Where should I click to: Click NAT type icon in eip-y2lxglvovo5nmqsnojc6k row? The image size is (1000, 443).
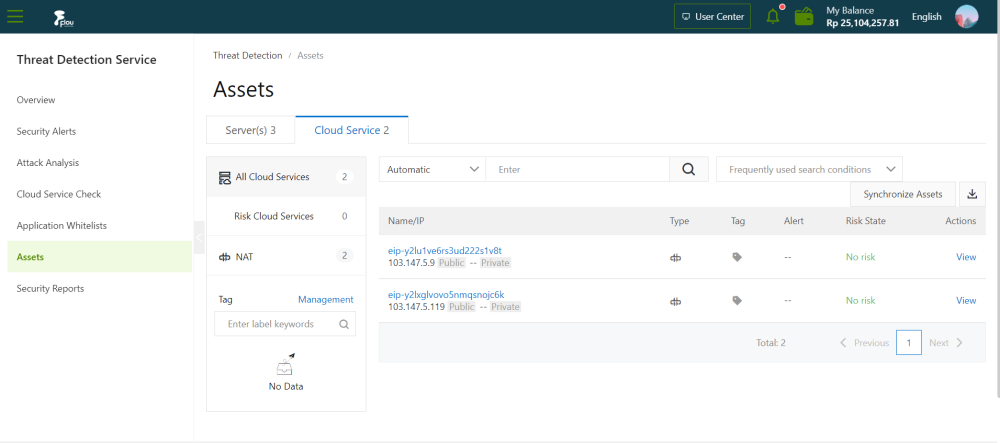pos(676,301)
